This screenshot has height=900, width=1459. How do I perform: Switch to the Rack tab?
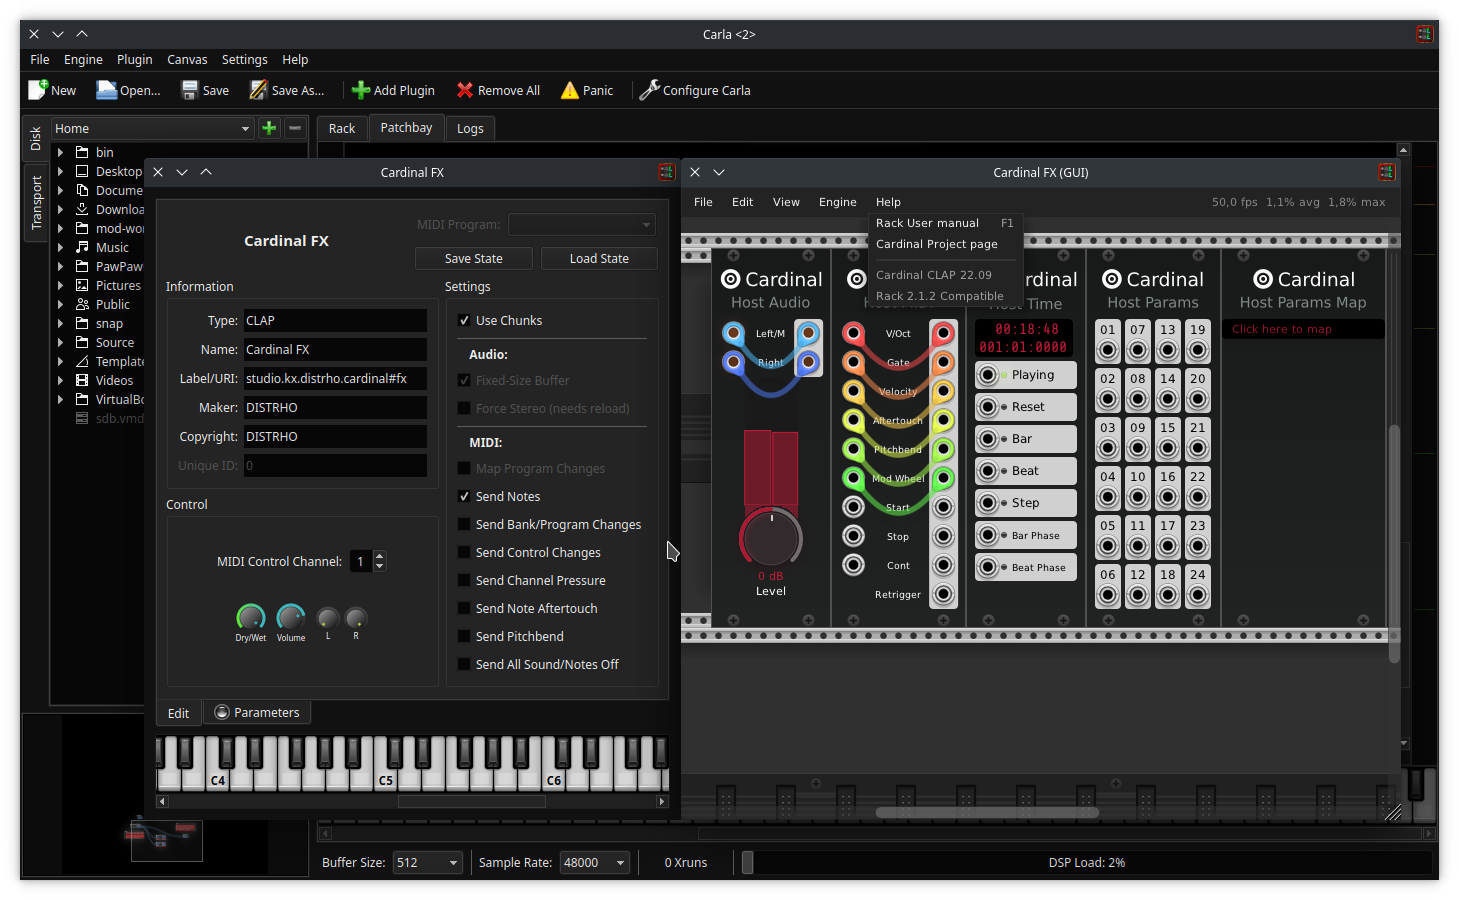click(342, 128)
